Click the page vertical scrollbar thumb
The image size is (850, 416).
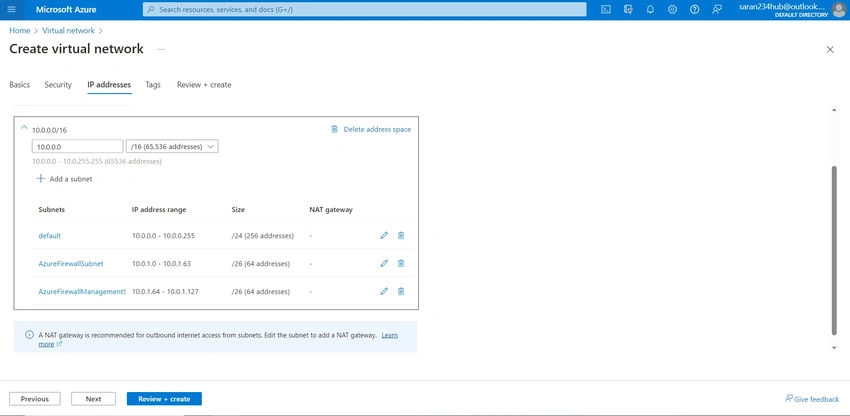[834, 249]
